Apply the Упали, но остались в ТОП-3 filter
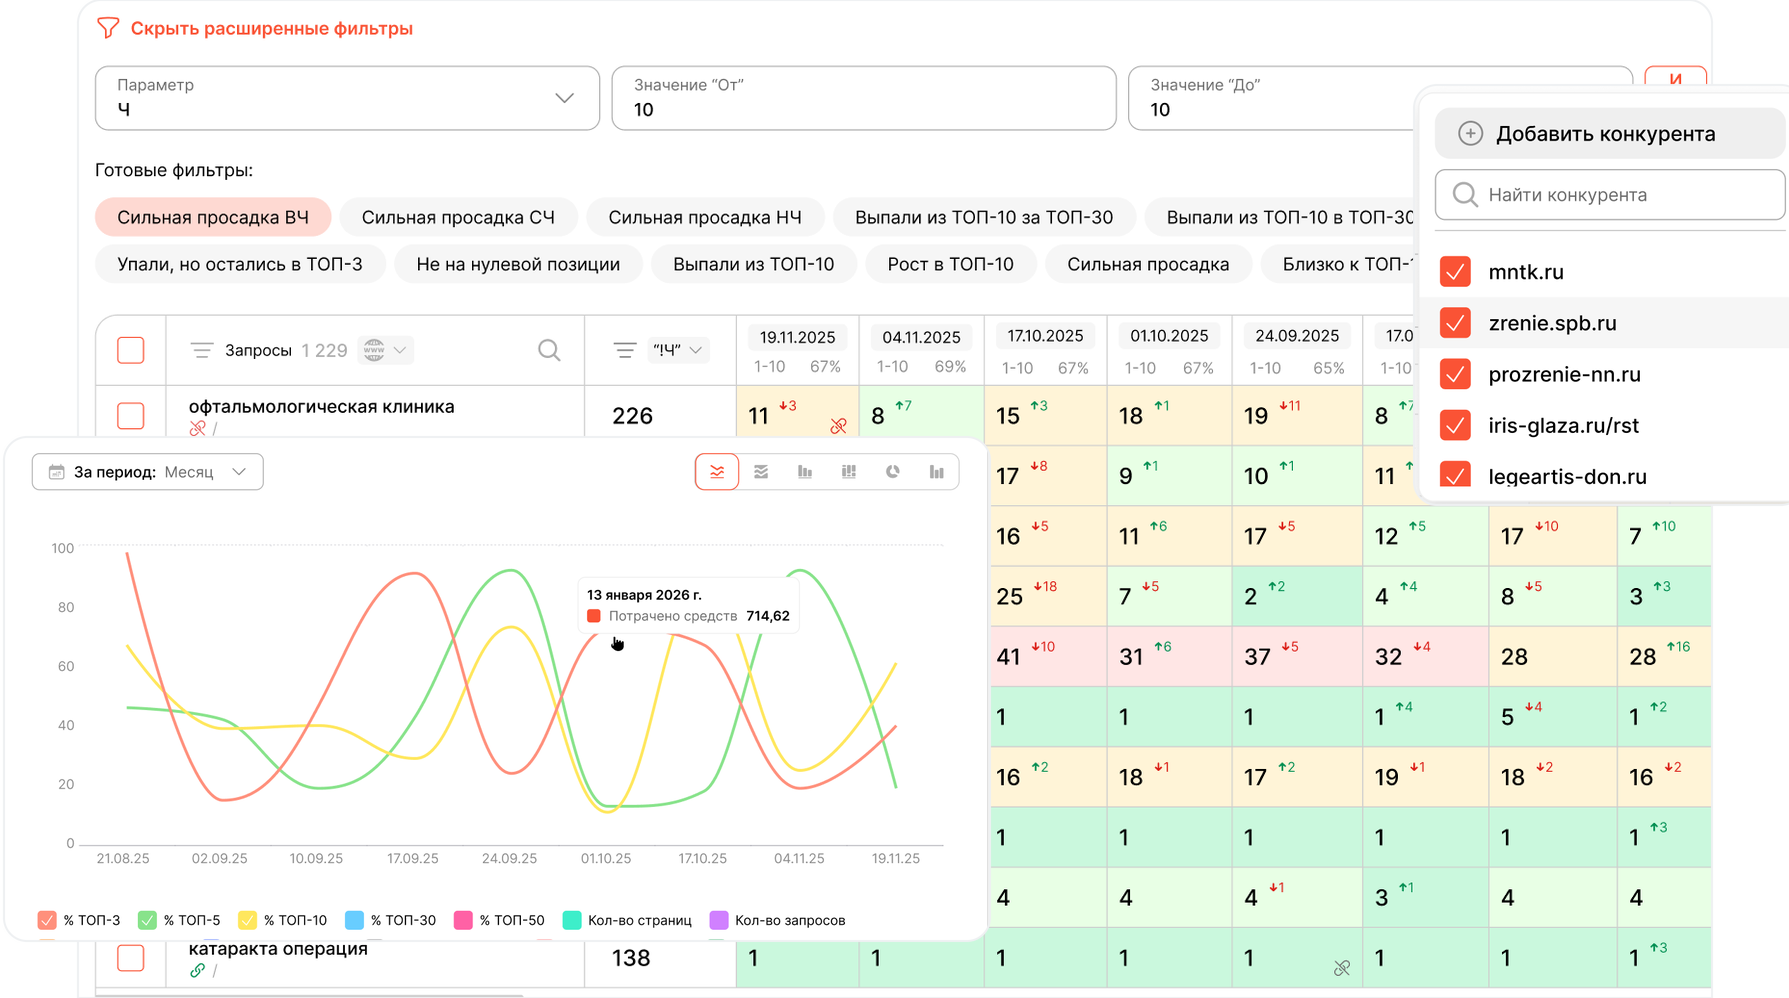The height and width of the screenshot is (998, 1789). 240,264
